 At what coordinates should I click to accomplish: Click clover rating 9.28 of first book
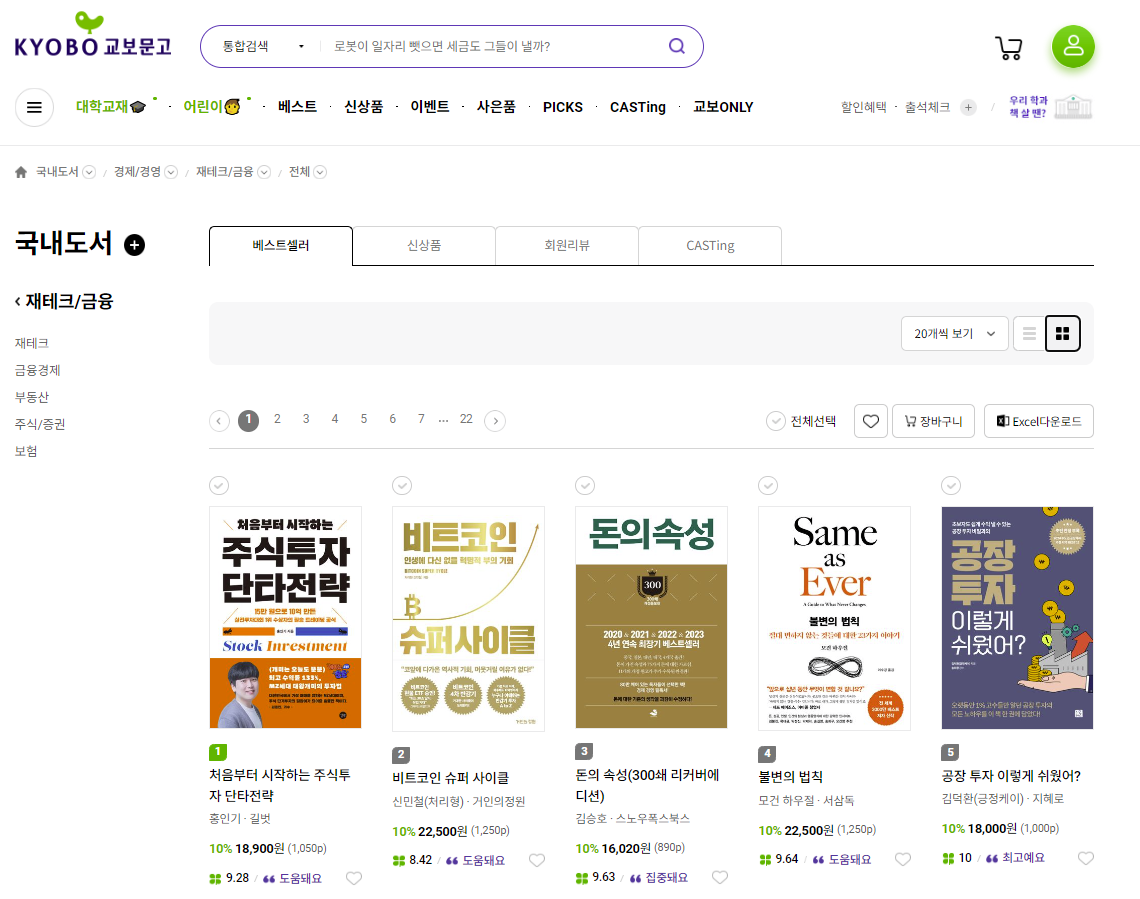[x=229, y=879]
